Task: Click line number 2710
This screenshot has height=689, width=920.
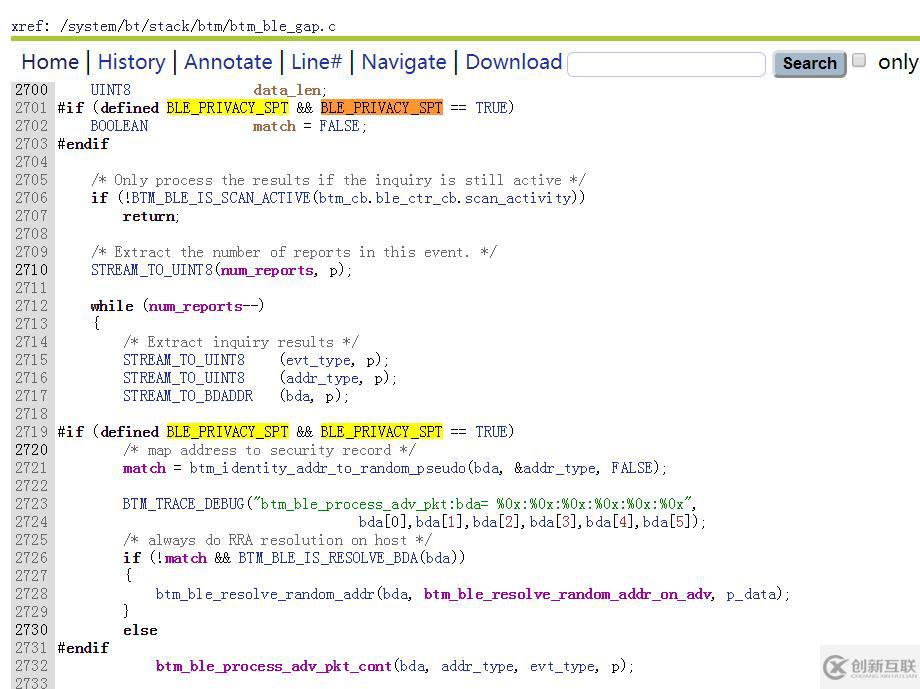Action: coord(32,270)
